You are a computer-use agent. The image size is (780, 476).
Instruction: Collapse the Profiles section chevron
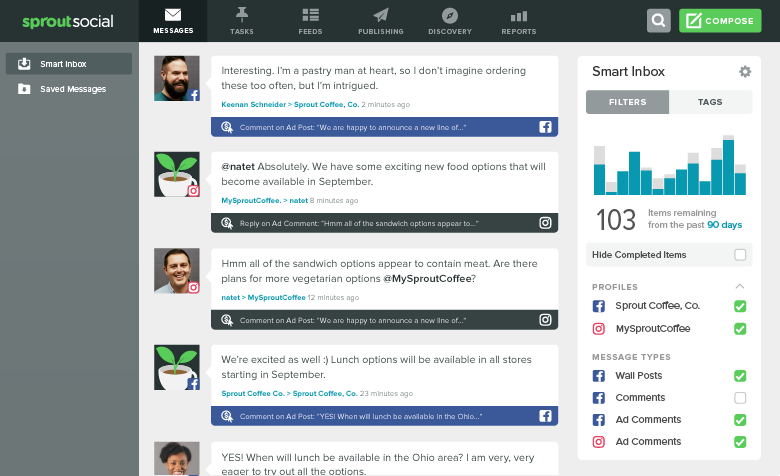coord(740,286)
